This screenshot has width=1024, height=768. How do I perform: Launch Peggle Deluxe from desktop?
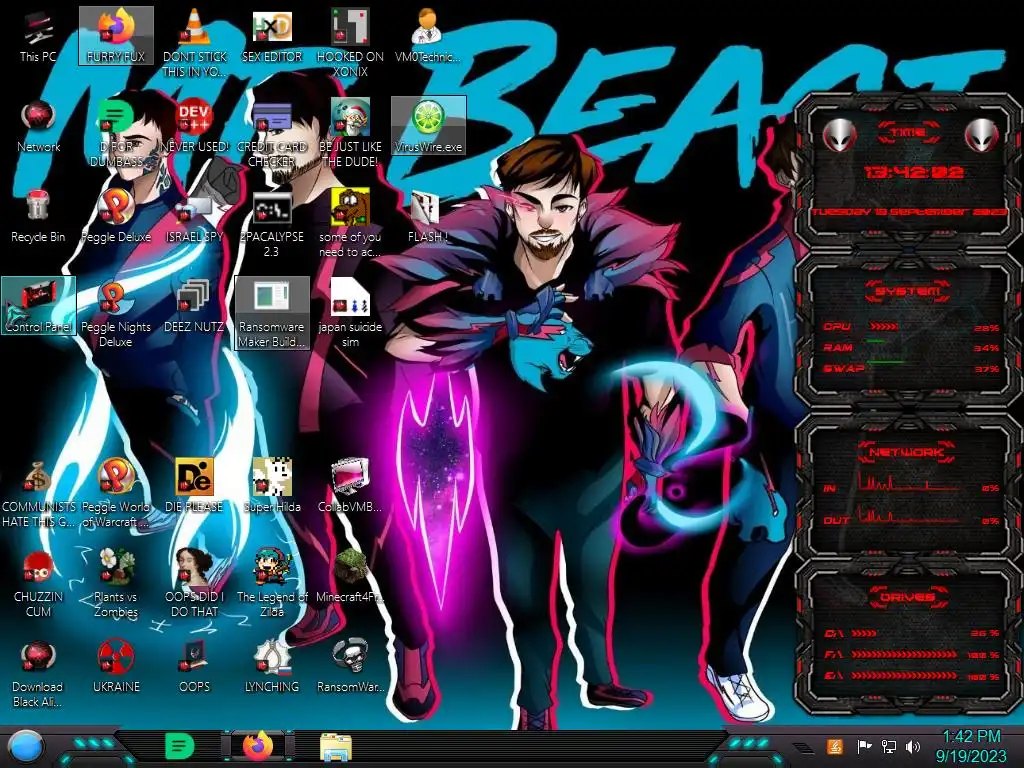point(116,217)
